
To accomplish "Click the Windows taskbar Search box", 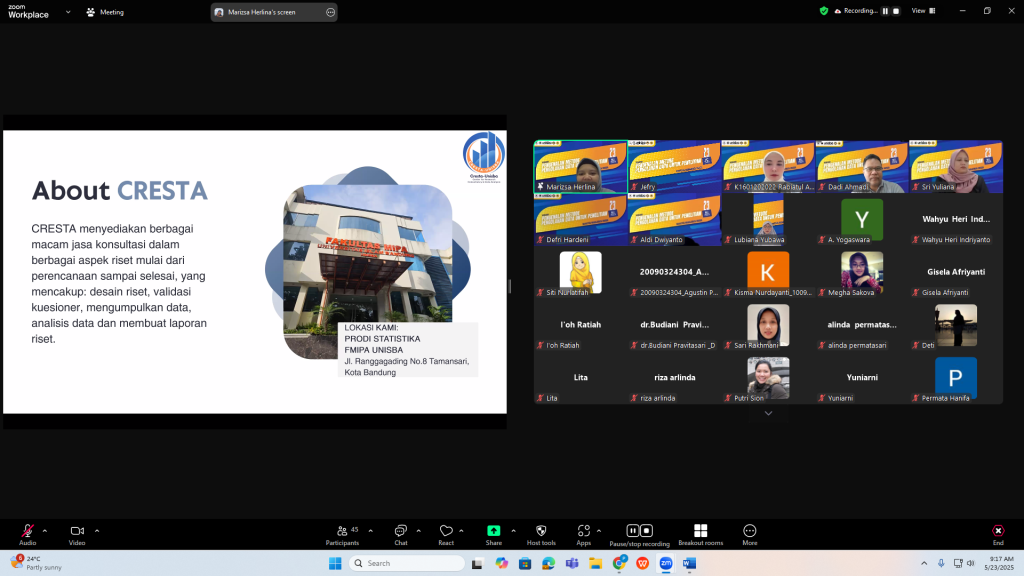I will click(407, 563).
